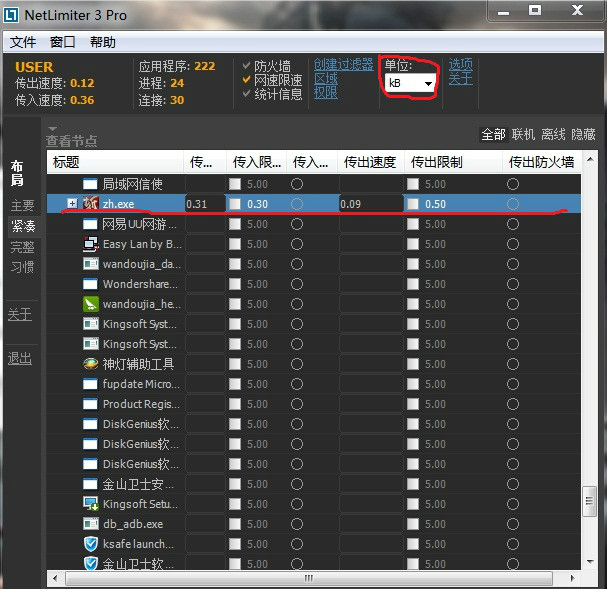Open the 单位 kB unit dropdown

410,83
